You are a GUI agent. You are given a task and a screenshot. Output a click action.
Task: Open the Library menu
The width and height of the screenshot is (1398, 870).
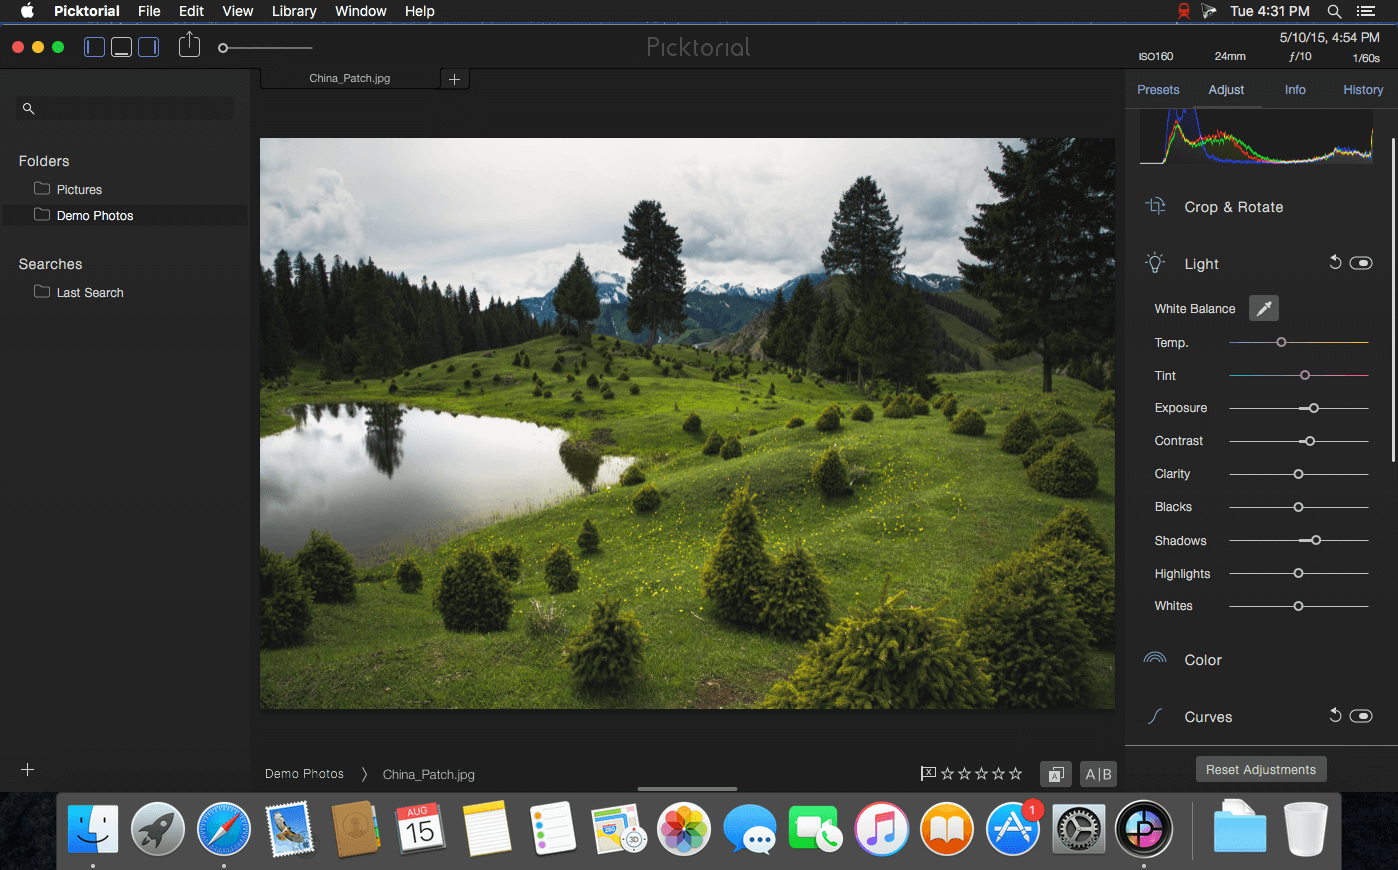coord(294,11)
